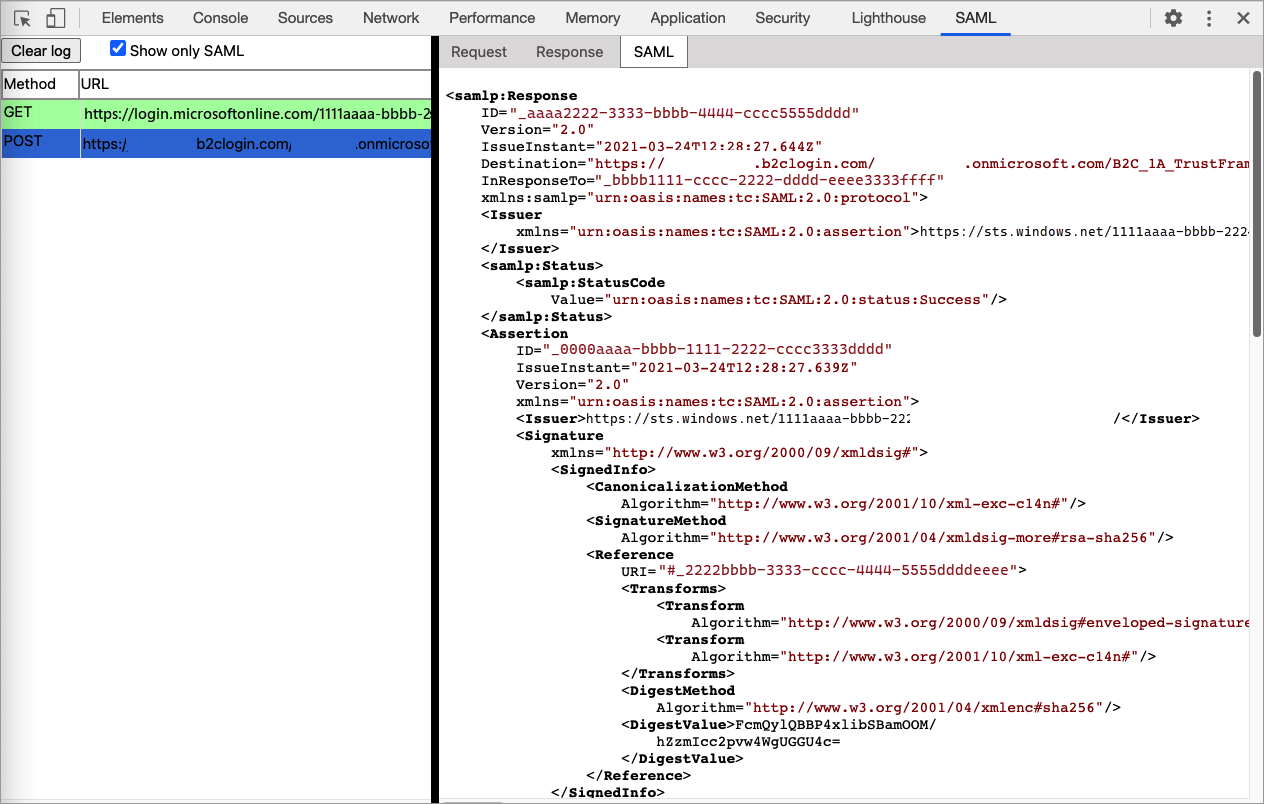Viewport: 1264px width, 804px height.
Task: Open the Console tab
Action: click(220, 17)
